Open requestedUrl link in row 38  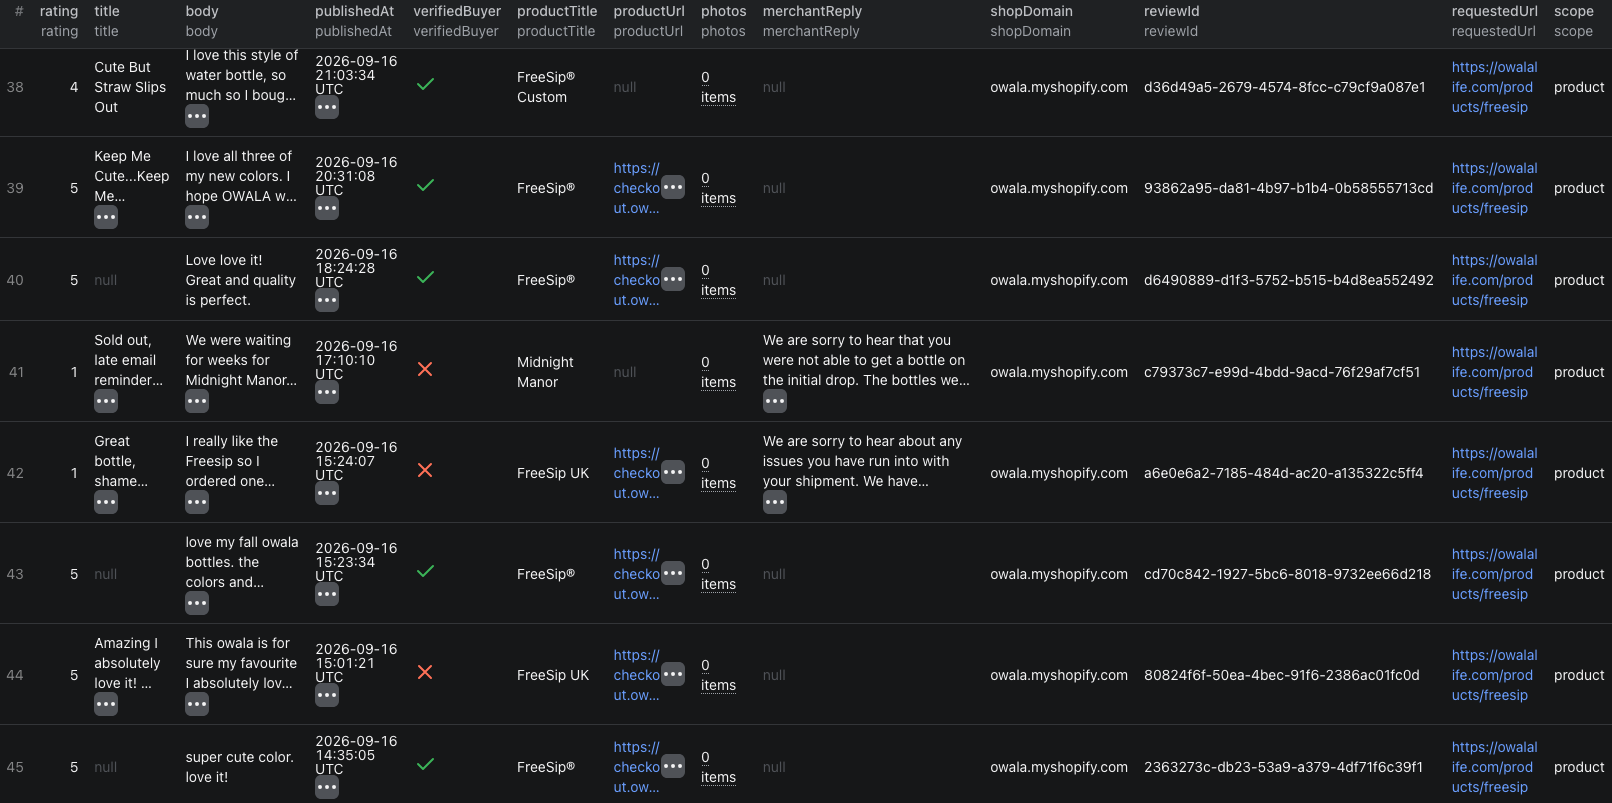click(1495, 87)
